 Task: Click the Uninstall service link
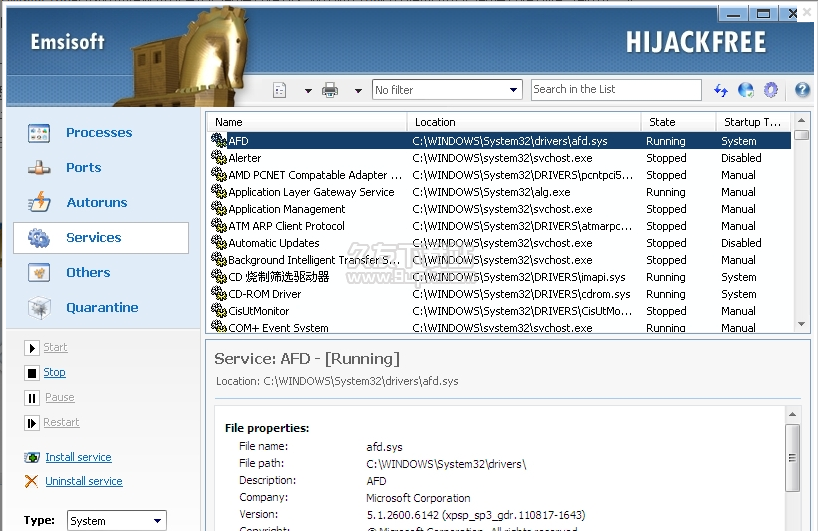[x=83, y=481]
